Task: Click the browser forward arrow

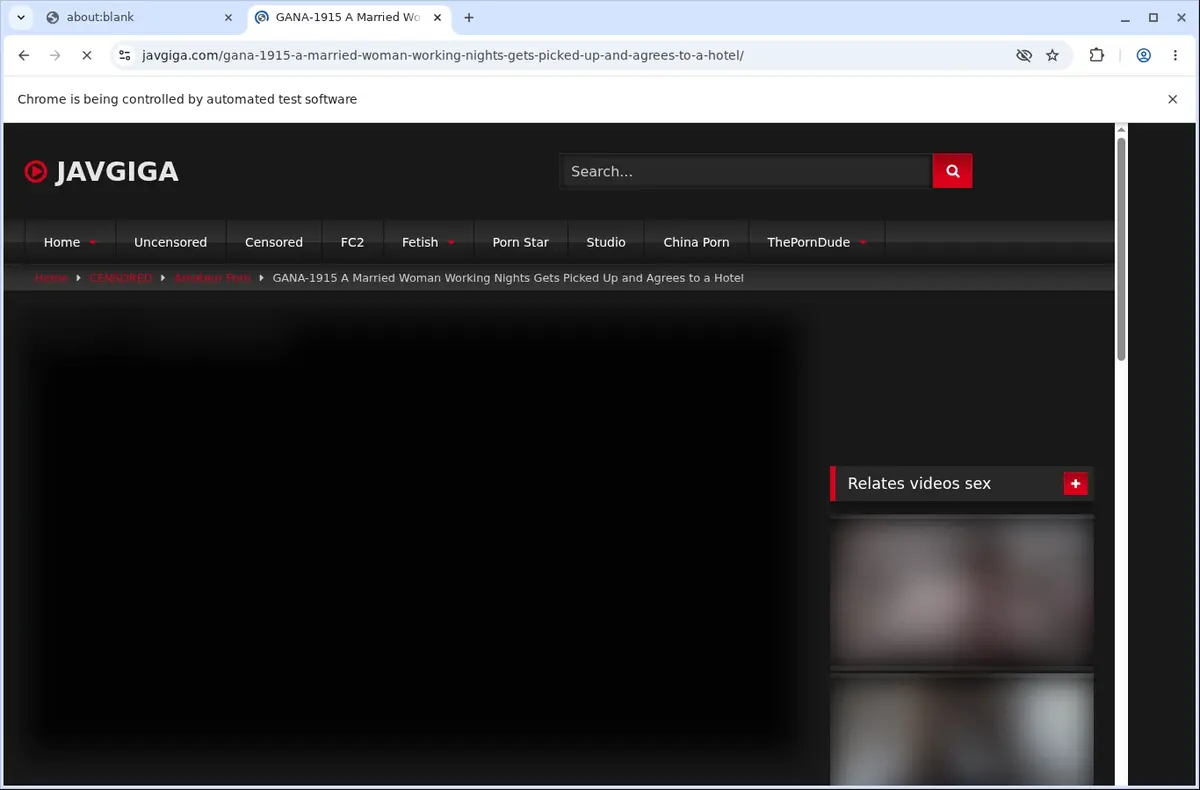Action: click(55, 56)
